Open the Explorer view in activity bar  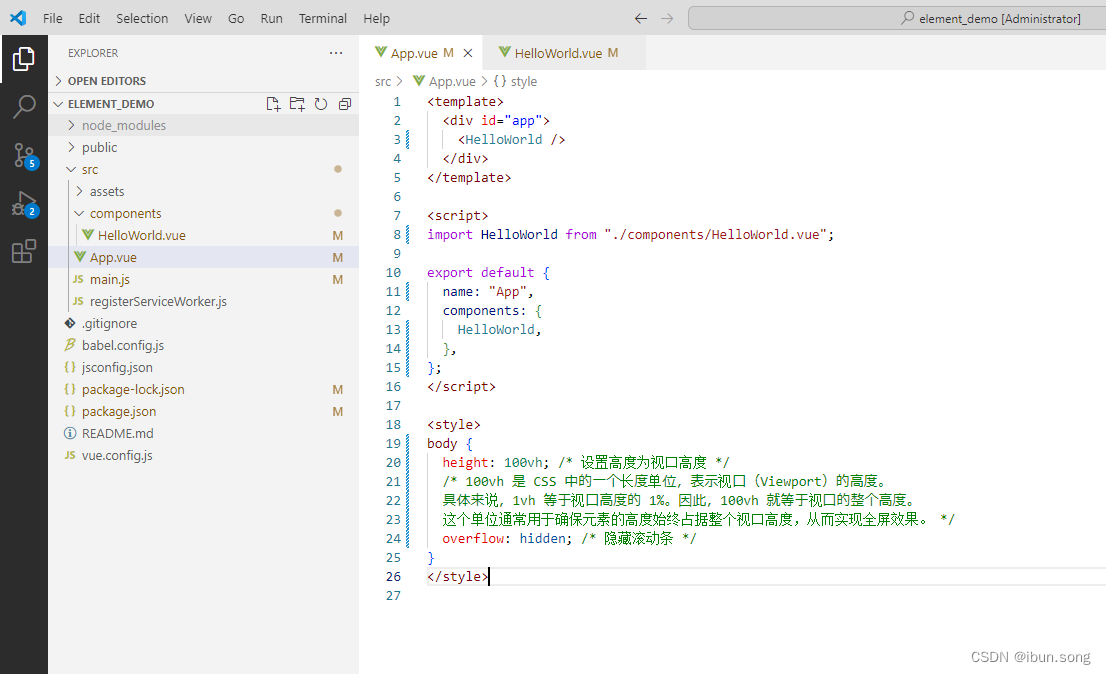[x=23, y=59]
